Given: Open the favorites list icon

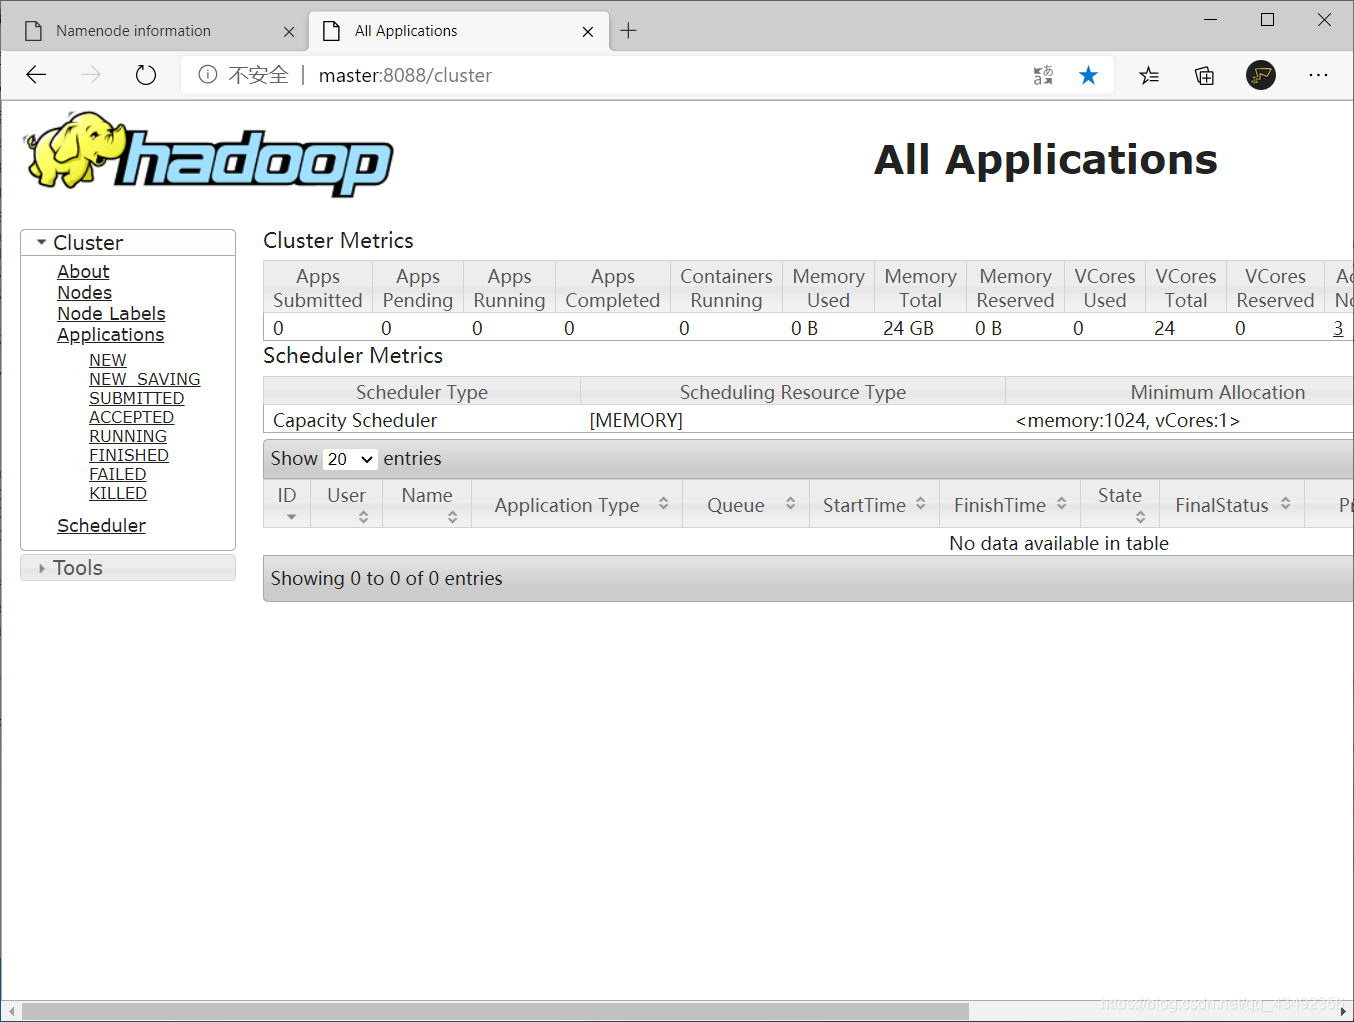Looking at the screenshot, I should (1149, 75).
